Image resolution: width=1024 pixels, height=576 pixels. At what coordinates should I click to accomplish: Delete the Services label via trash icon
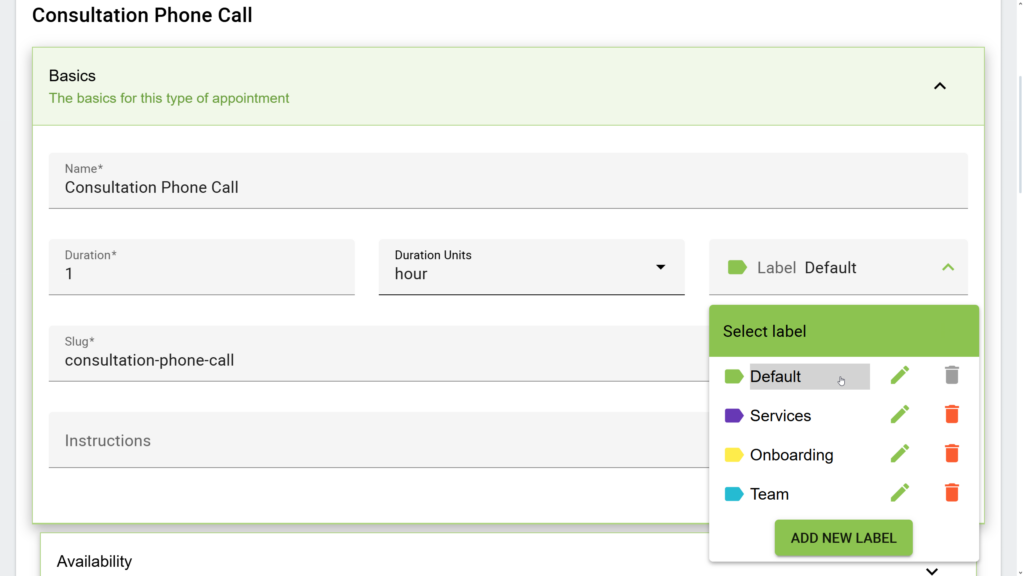tap(951, 414)
